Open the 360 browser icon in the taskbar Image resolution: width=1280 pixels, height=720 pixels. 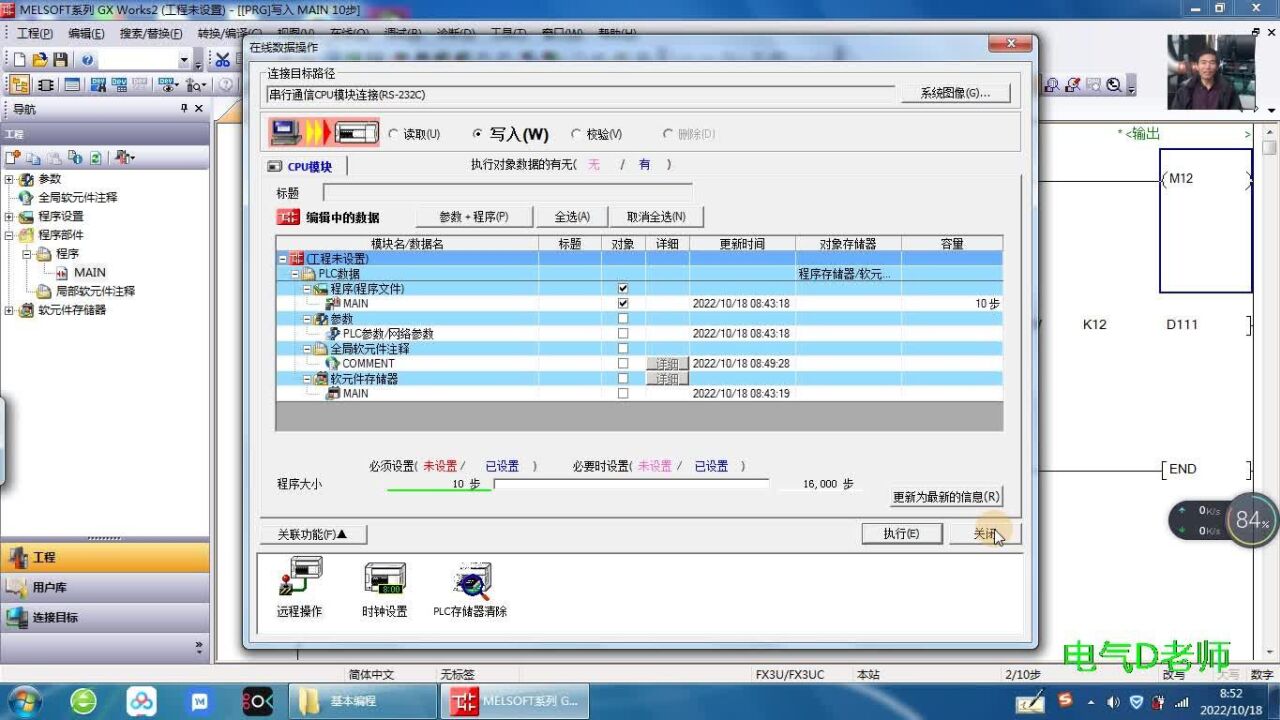(83, 701)
